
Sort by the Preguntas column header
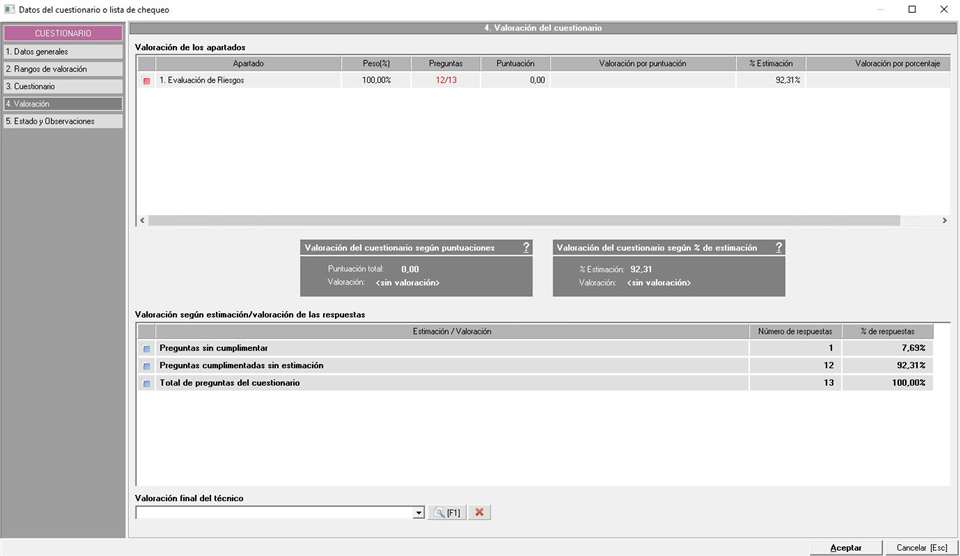[445, 63]
